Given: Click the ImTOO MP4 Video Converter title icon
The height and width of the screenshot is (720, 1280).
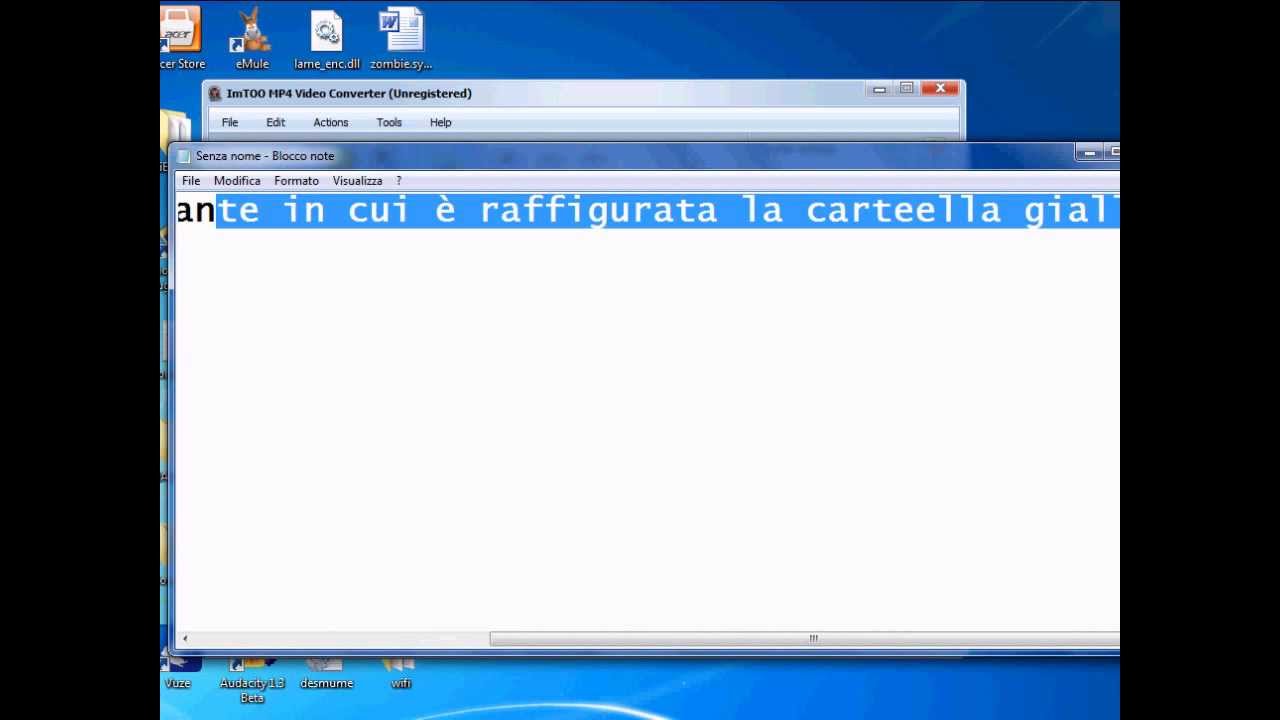Looking at the screenshot, I should [215, 93].
